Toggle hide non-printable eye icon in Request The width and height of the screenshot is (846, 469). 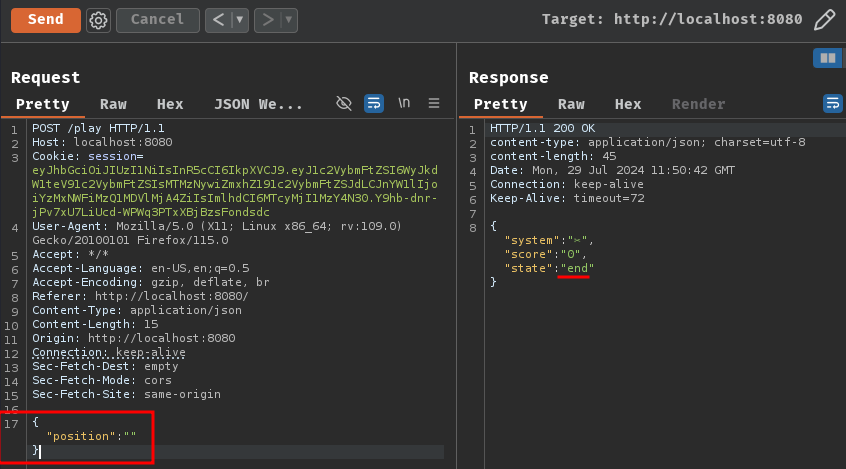[344, 103]
